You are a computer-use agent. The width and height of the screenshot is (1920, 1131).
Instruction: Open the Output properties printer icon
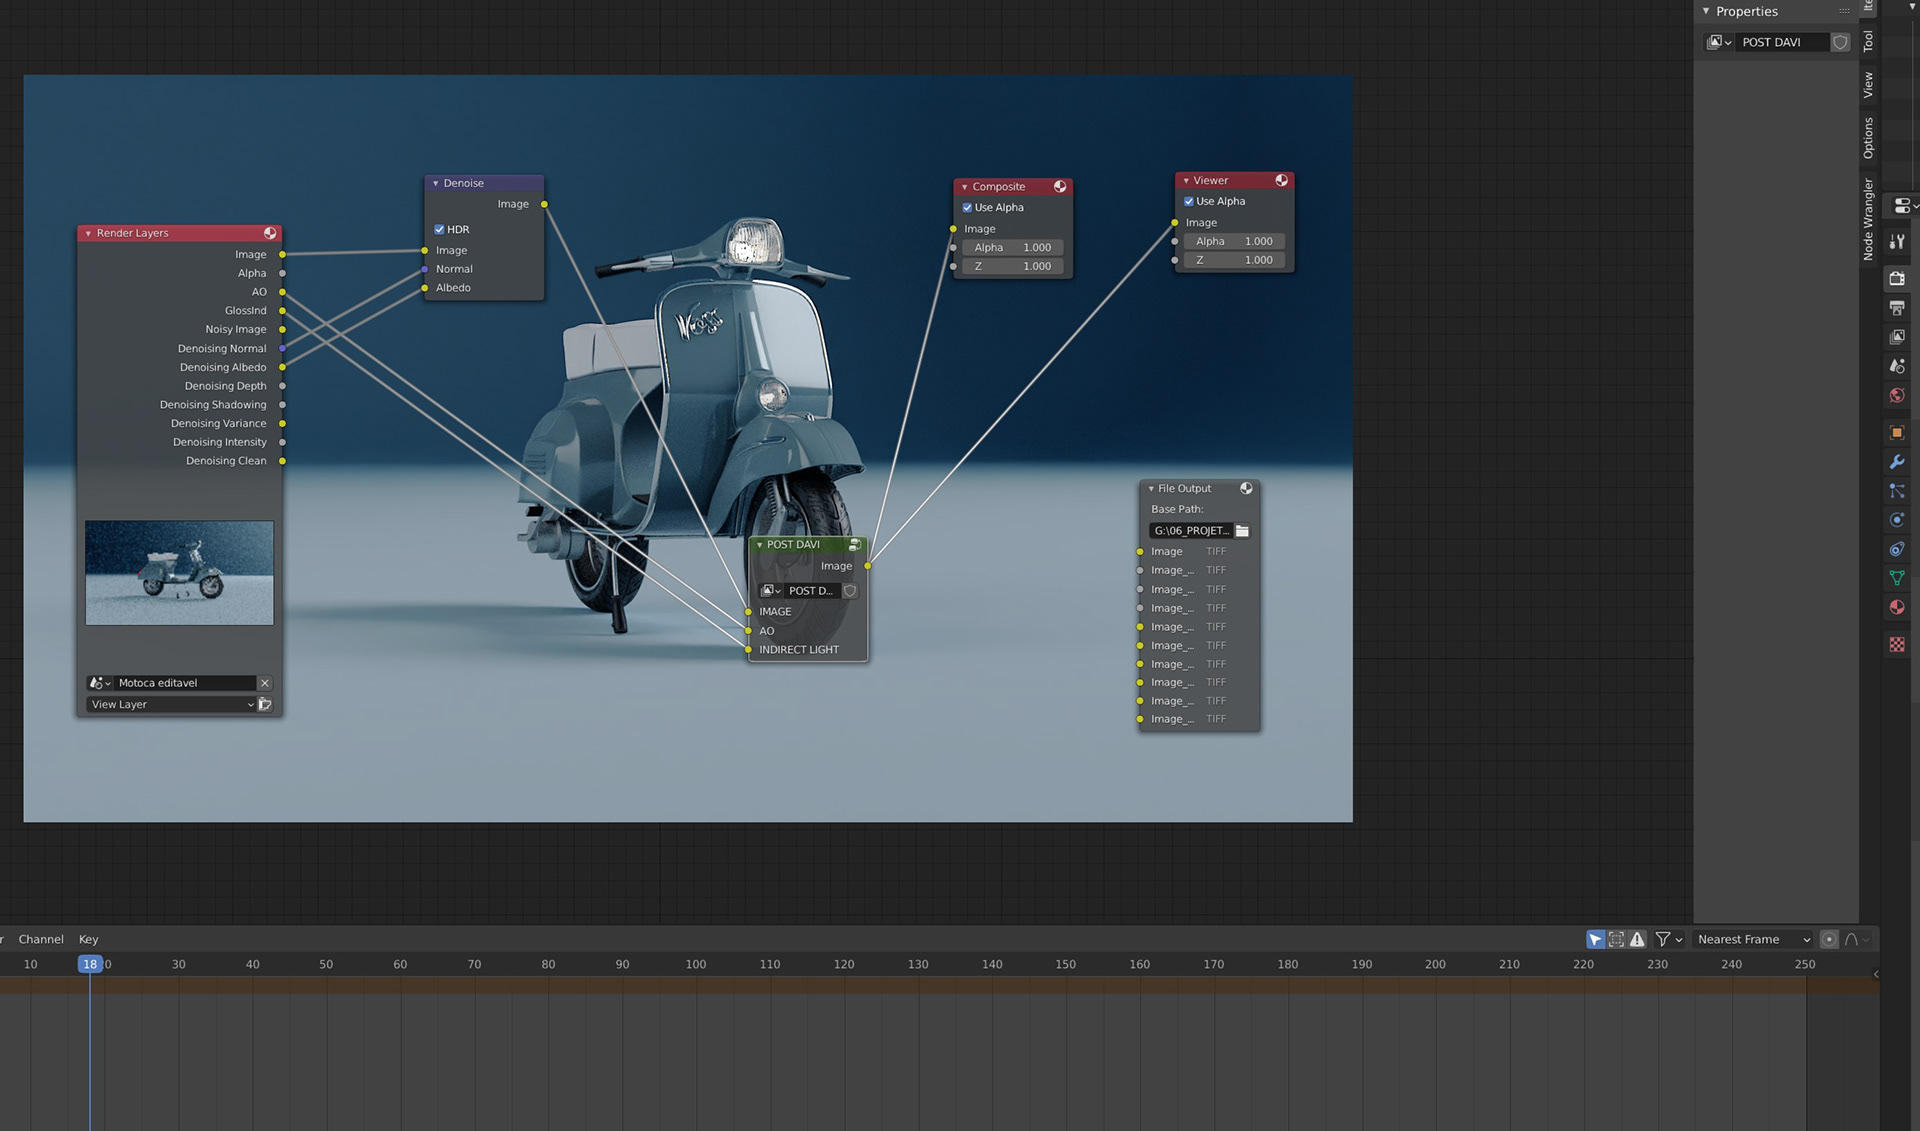click(1897, 308)
